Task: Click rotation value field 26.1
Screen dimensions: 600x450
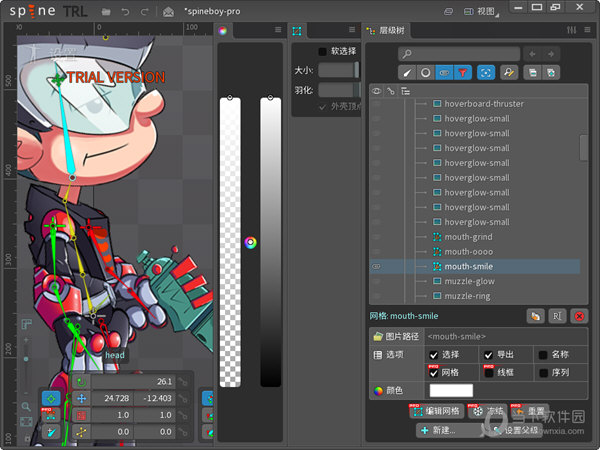Action: coord(134,382)
